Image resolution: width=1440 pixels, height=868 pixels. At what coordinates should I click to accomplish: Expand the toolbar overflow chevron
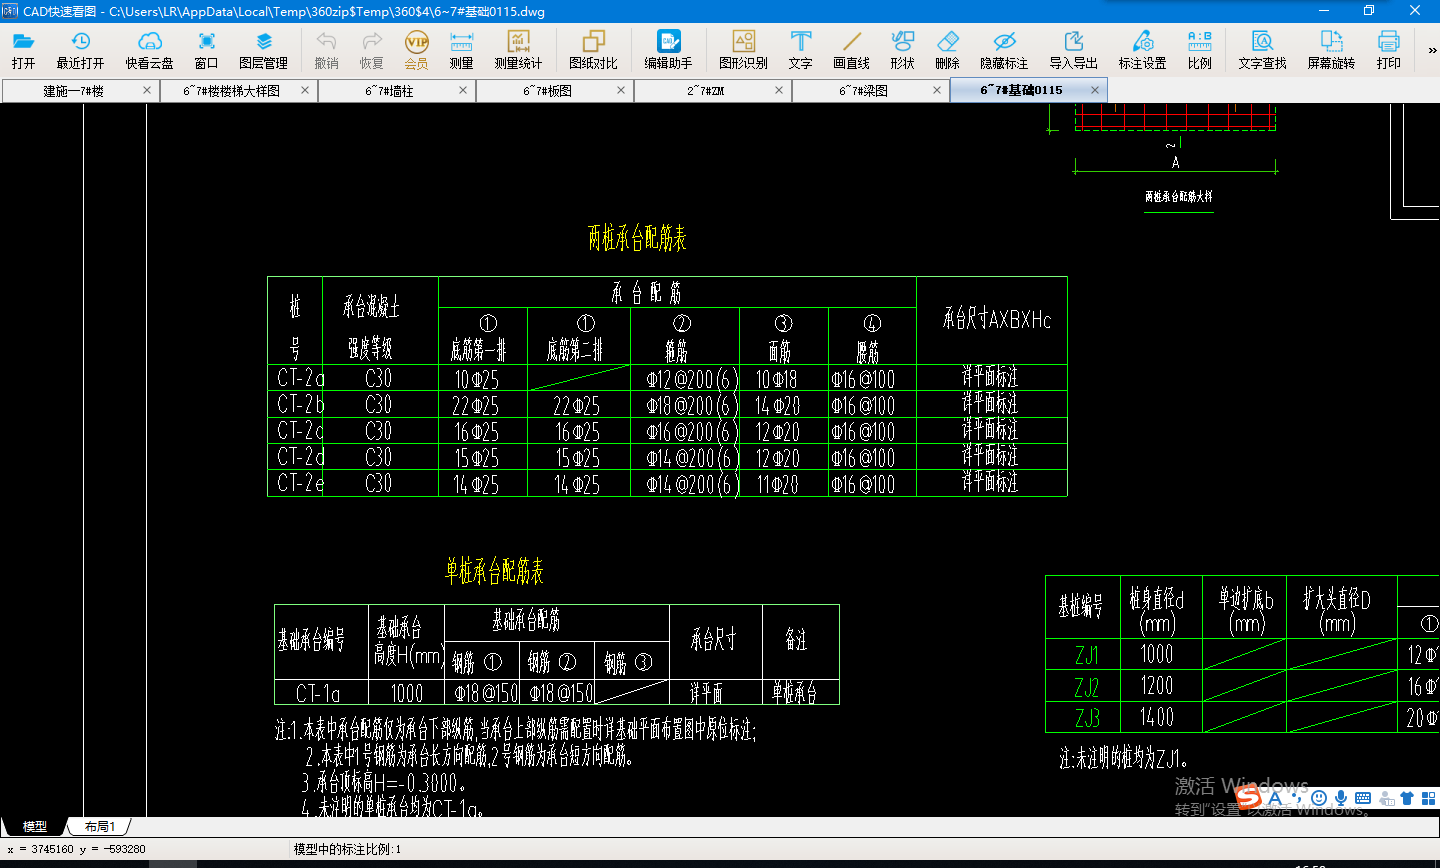click(x=1431, y=50)
